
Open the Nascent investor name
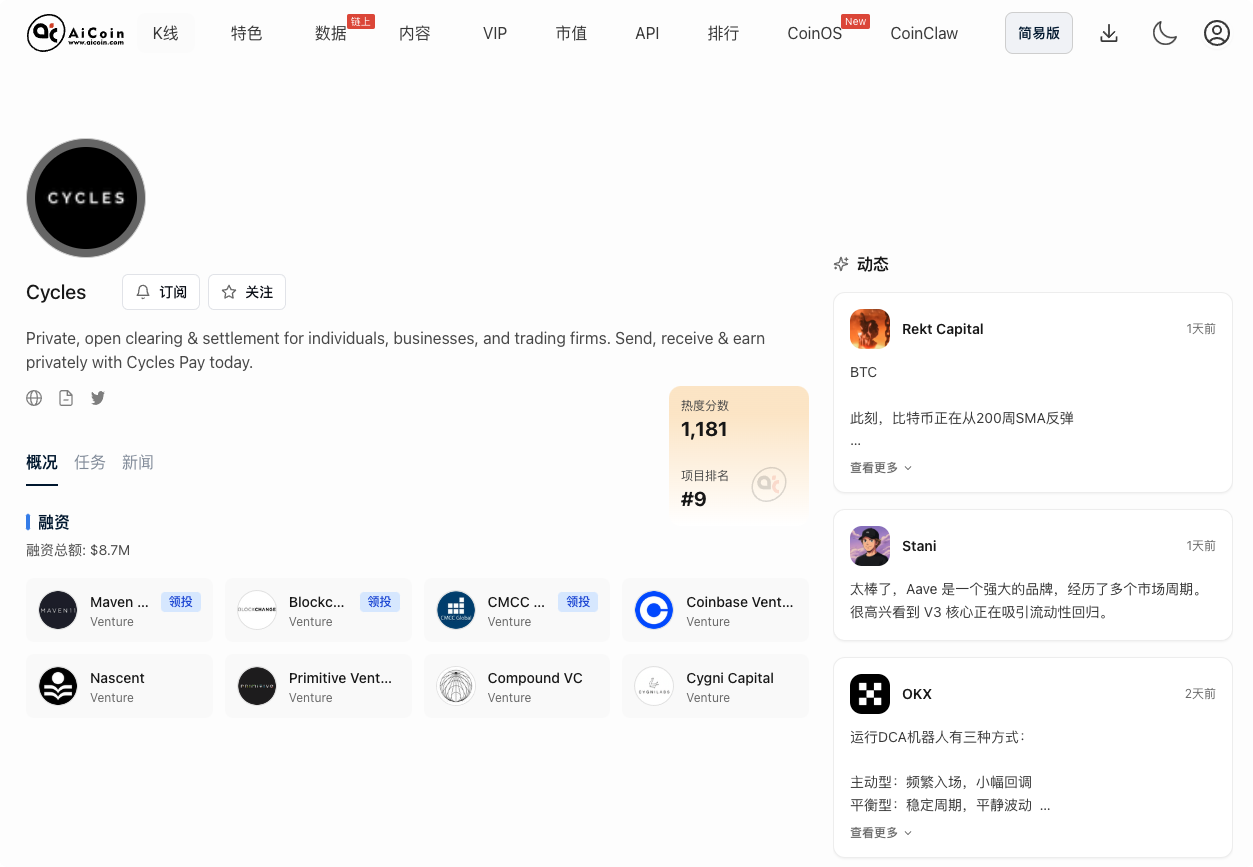point(117,678)
